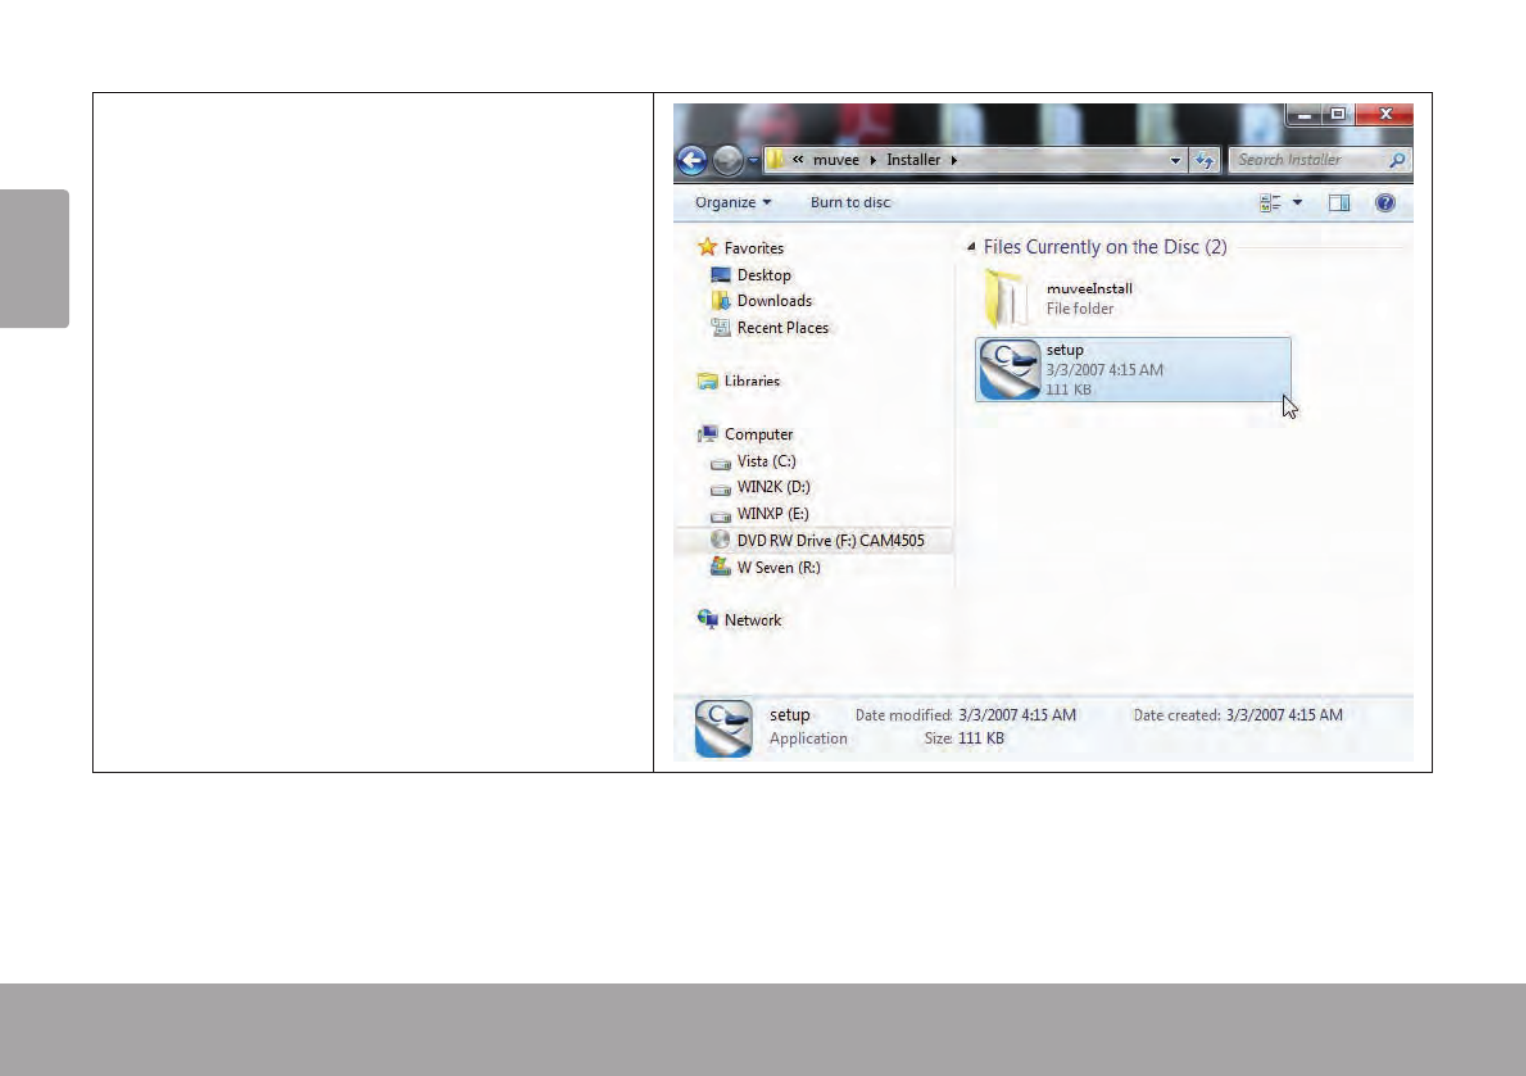Click the DVD RW Drive disc icon
Screen dimensions: 1526x1076
coord(720,540)
